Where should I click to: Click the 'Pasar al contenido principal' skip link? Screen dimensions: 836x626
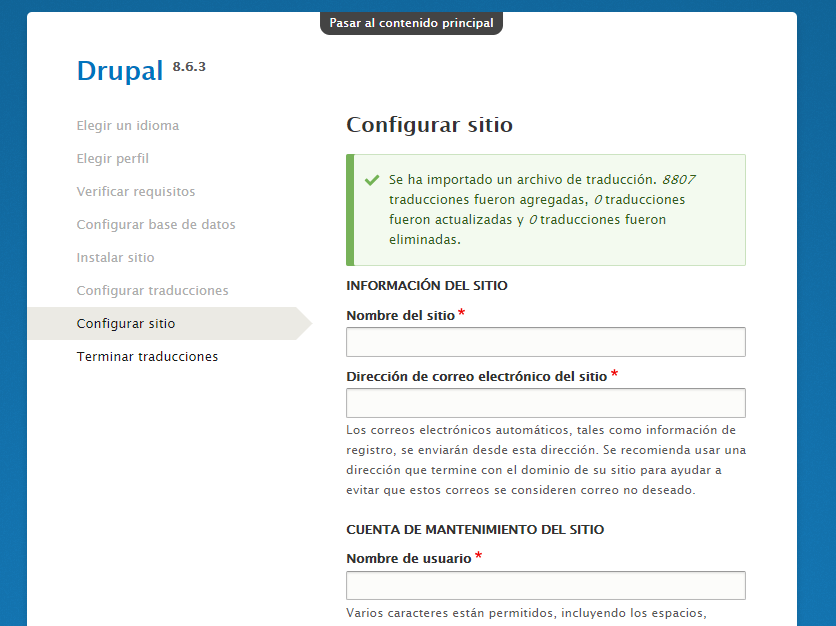pyautogui.click(x=411, y=23)
